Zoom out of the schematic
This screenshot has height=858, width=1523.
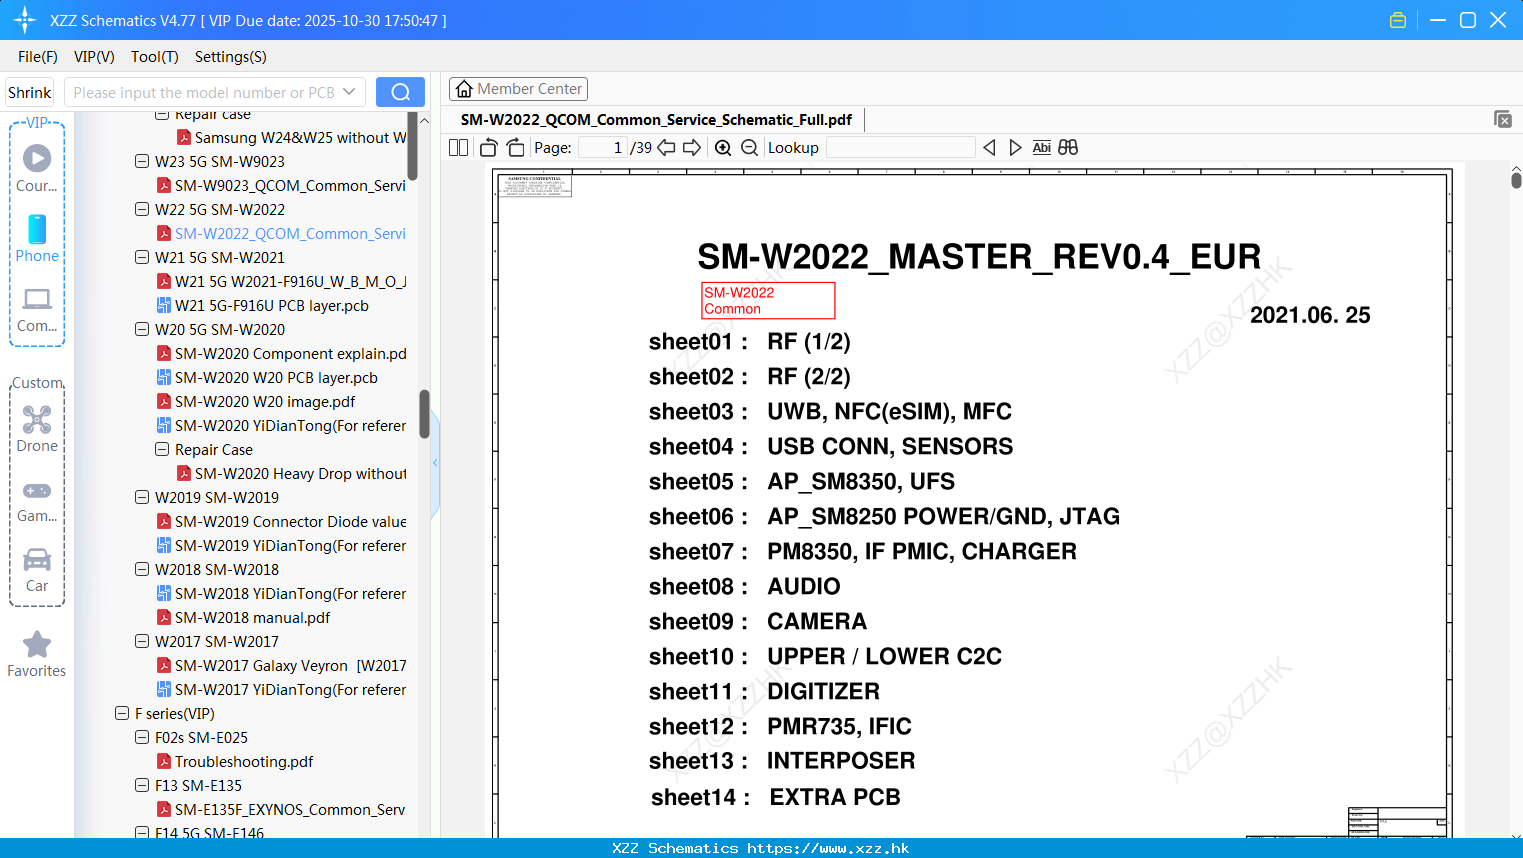[749, 147]
